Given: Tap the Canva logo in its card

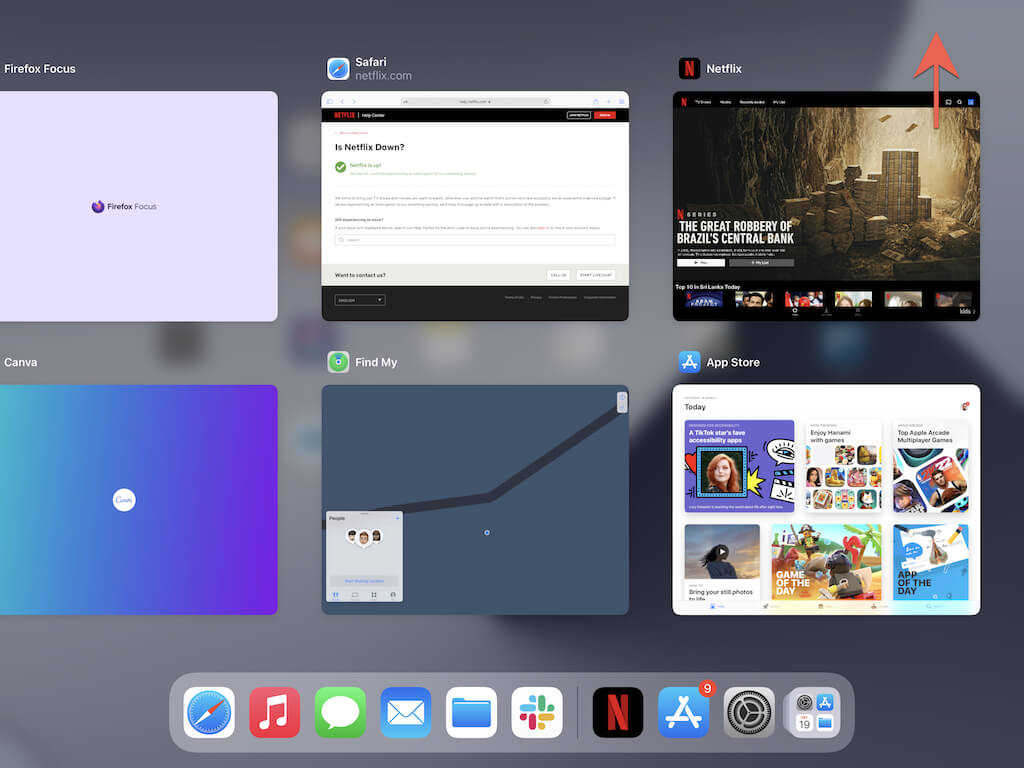Looking at the screenshot, I should tap(124, 500).
